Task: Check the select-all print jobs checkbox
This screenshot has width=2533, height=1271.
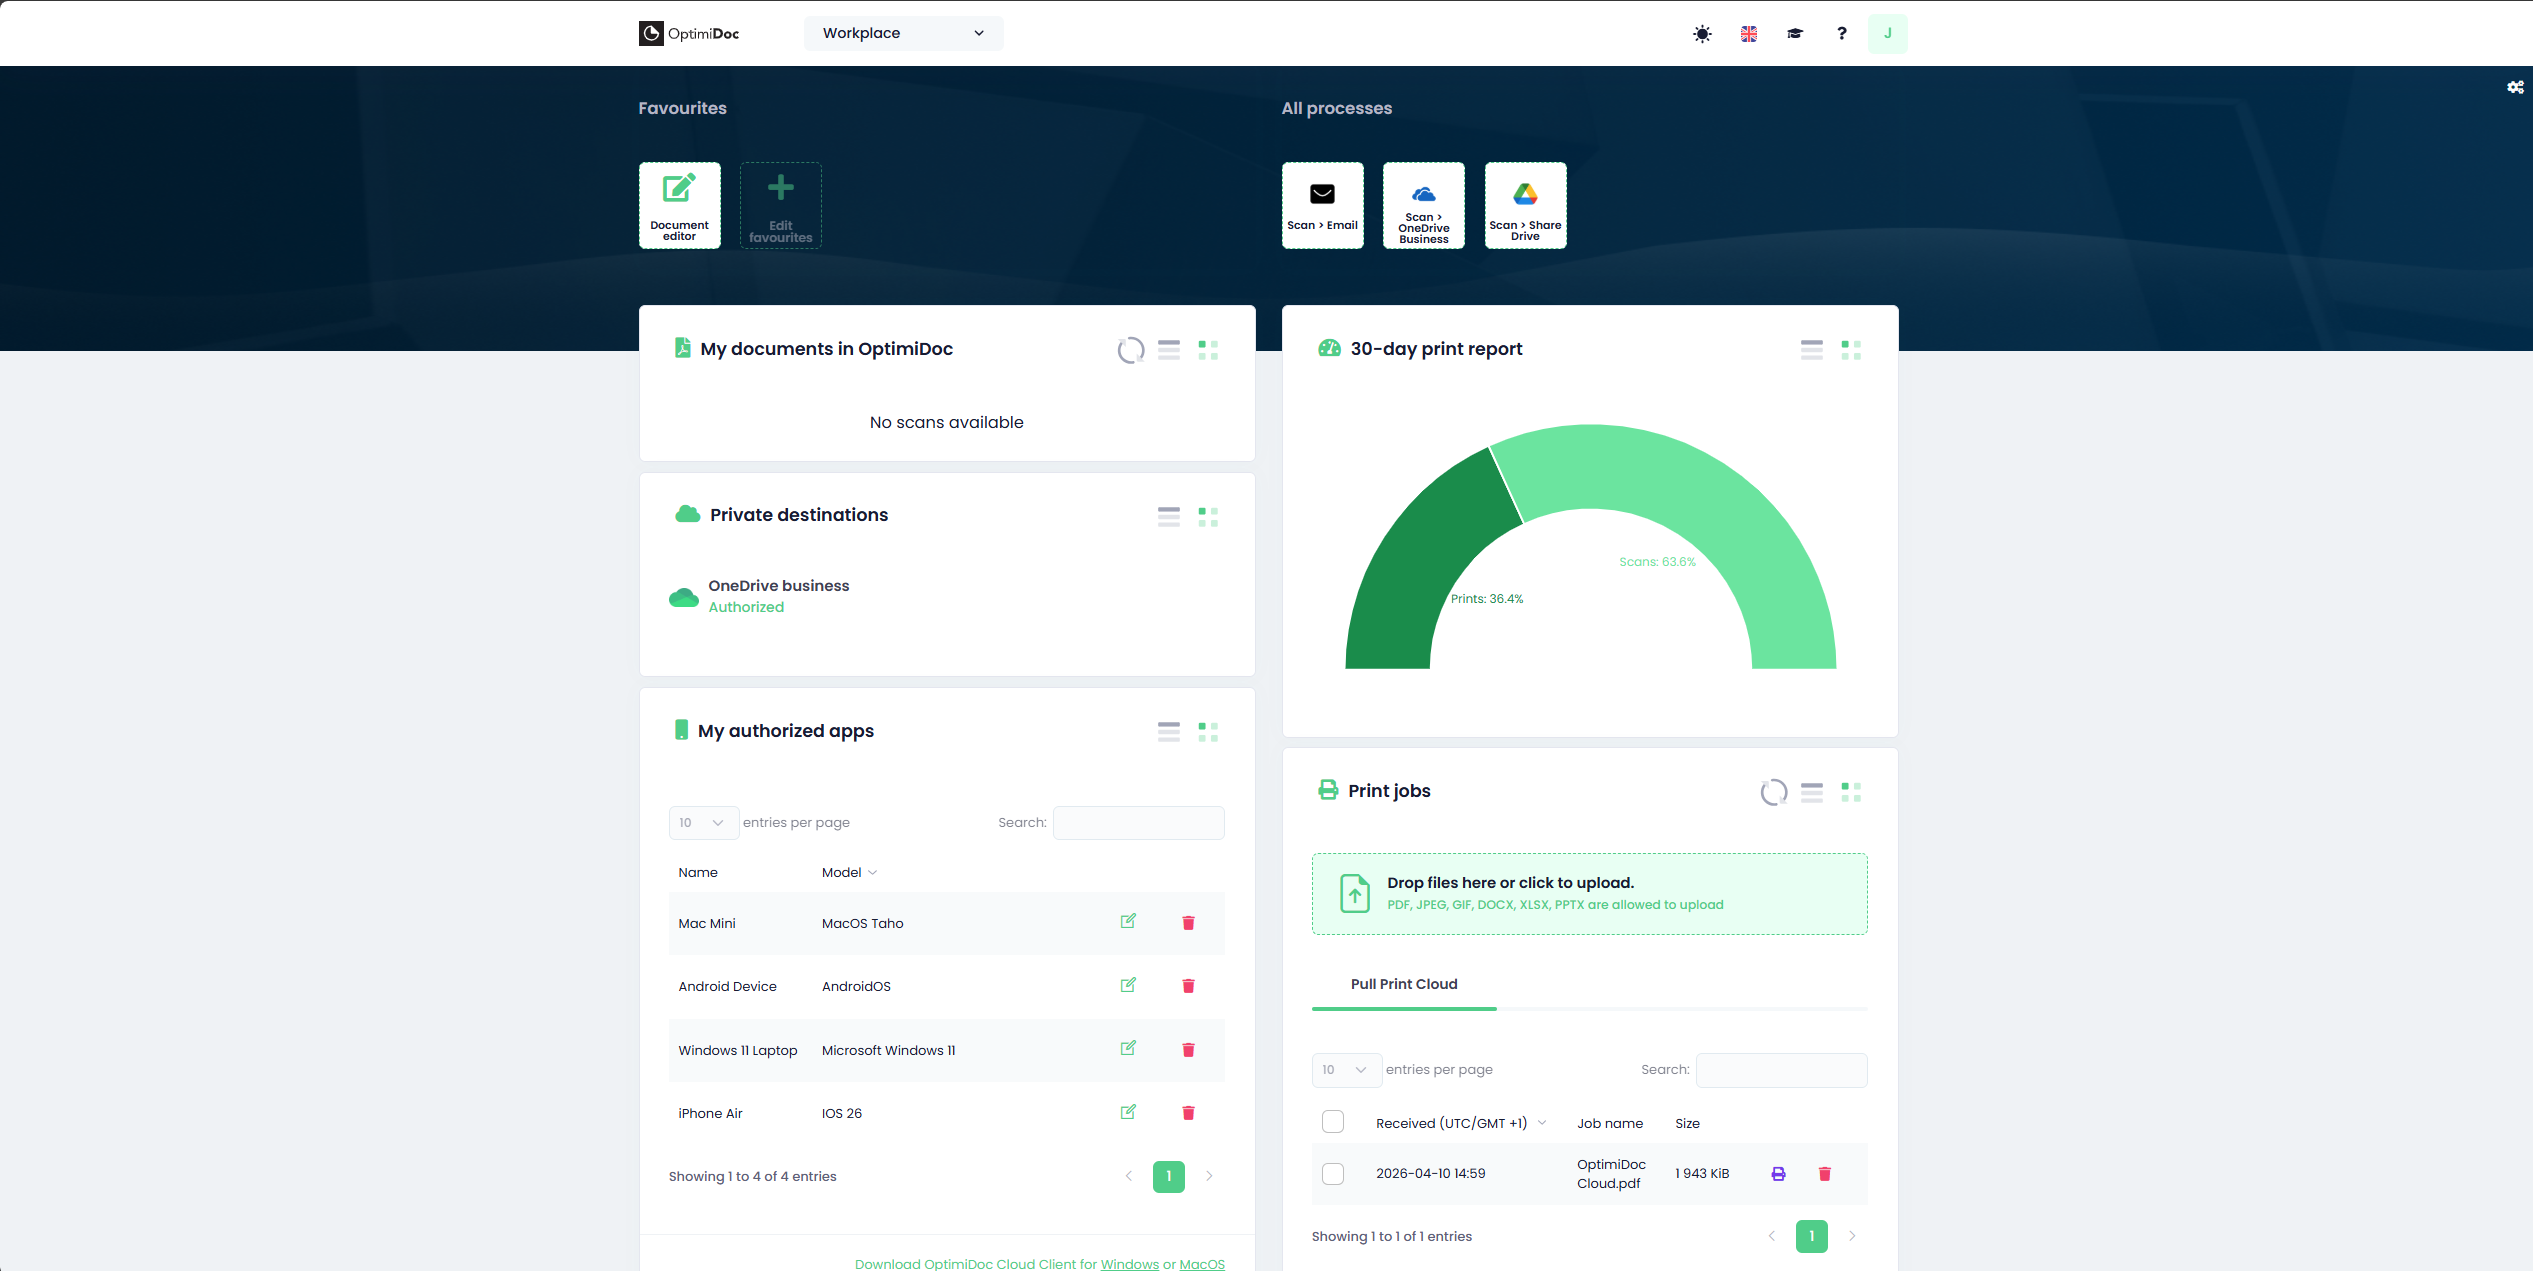Action: point(1332,1122)
